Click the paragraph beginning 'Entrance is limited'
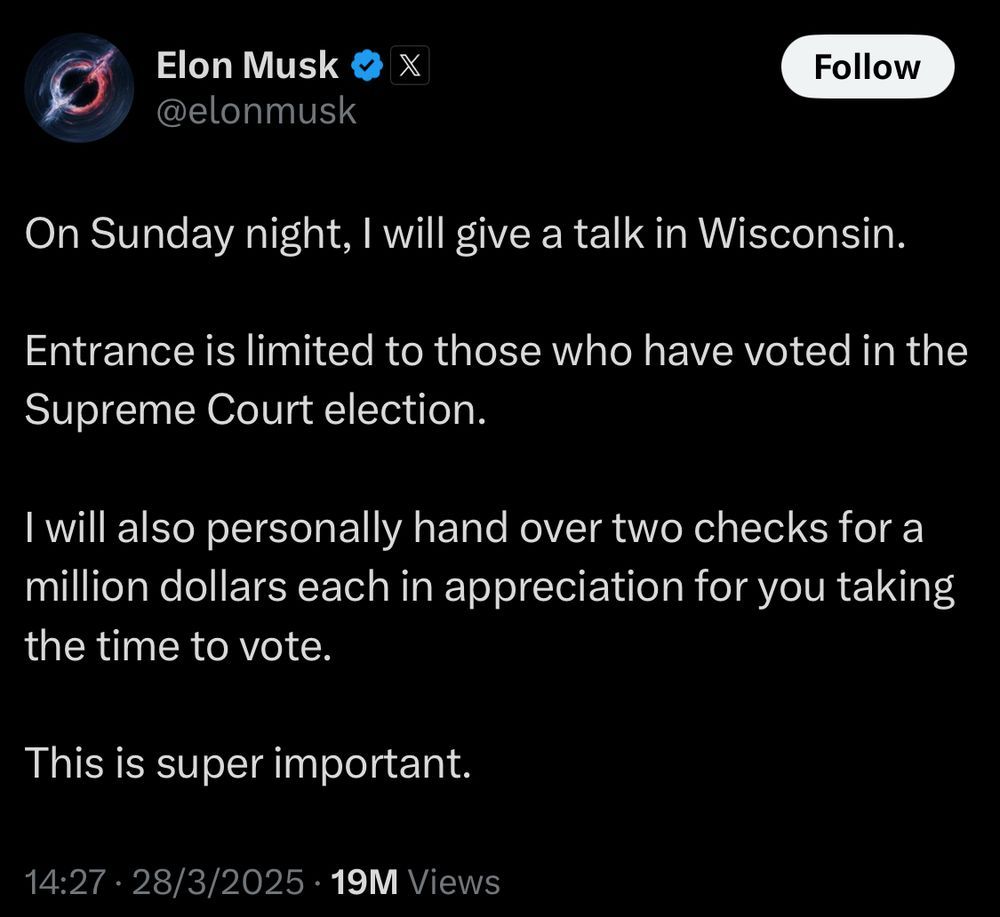Image resolution: width=1000 pixels, height=917 pixels. tap(496, 380)
